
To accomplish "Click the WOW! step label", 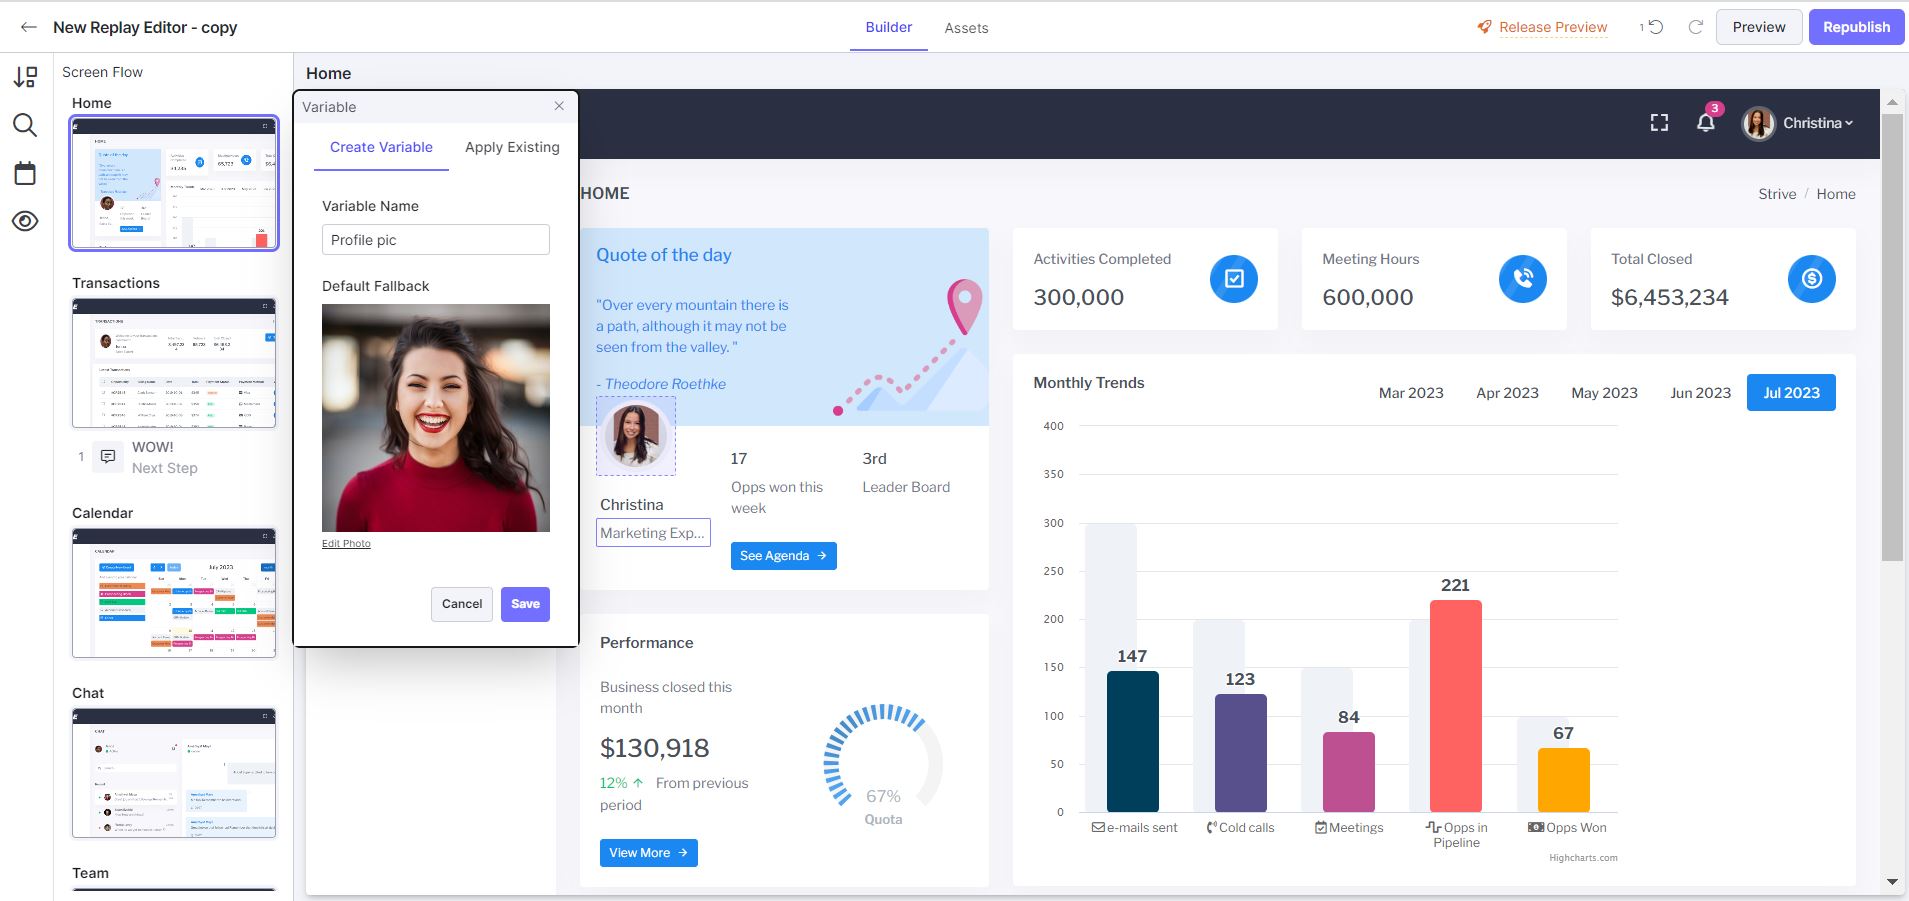I will point(153,447).
